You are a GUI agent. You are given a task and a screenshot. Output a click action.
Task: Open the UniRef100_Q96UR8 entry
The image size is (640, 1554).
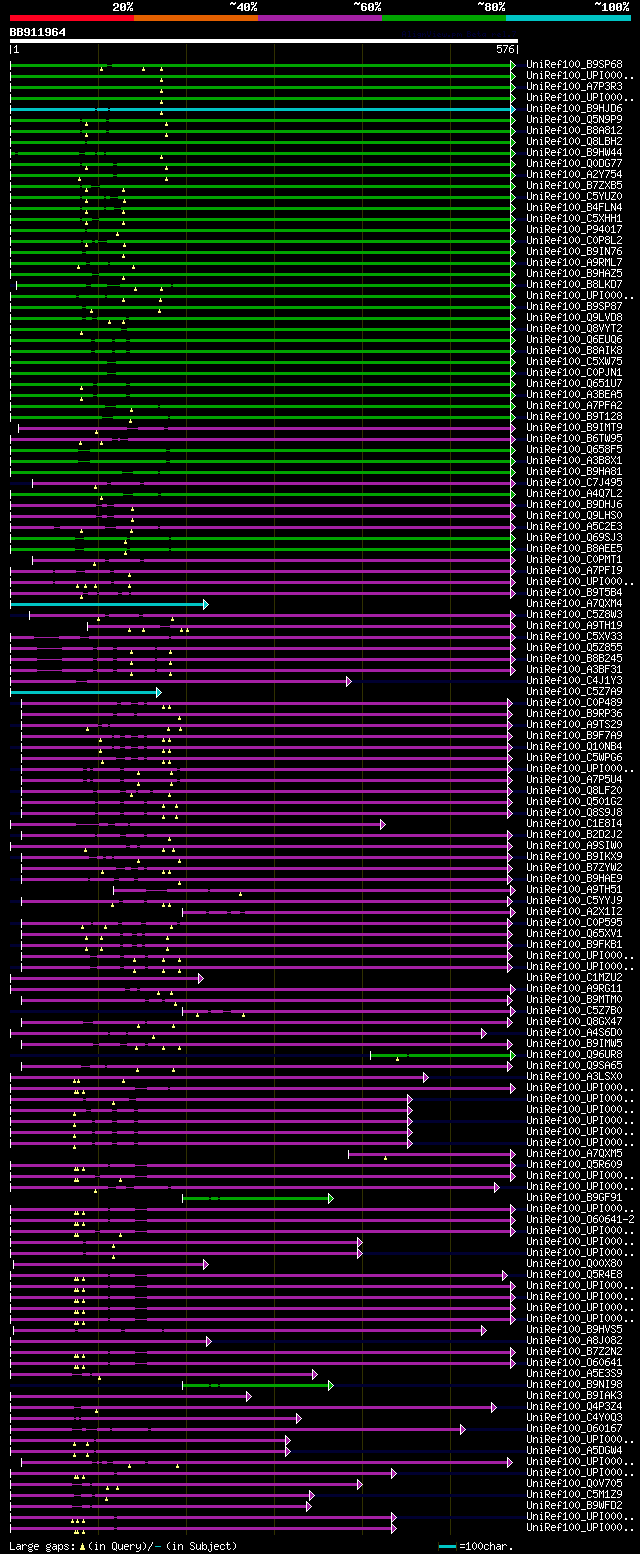coord(574,1054)
